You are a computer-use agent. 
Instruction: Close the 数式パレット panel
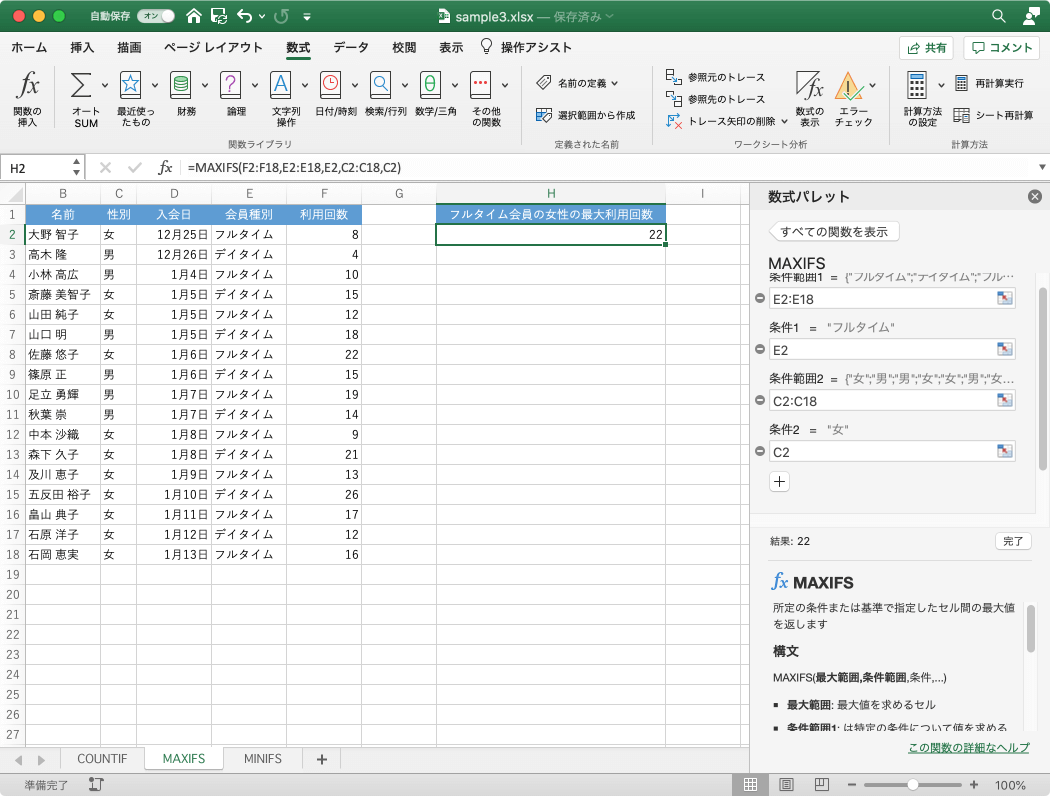[x=1035, y=196]
